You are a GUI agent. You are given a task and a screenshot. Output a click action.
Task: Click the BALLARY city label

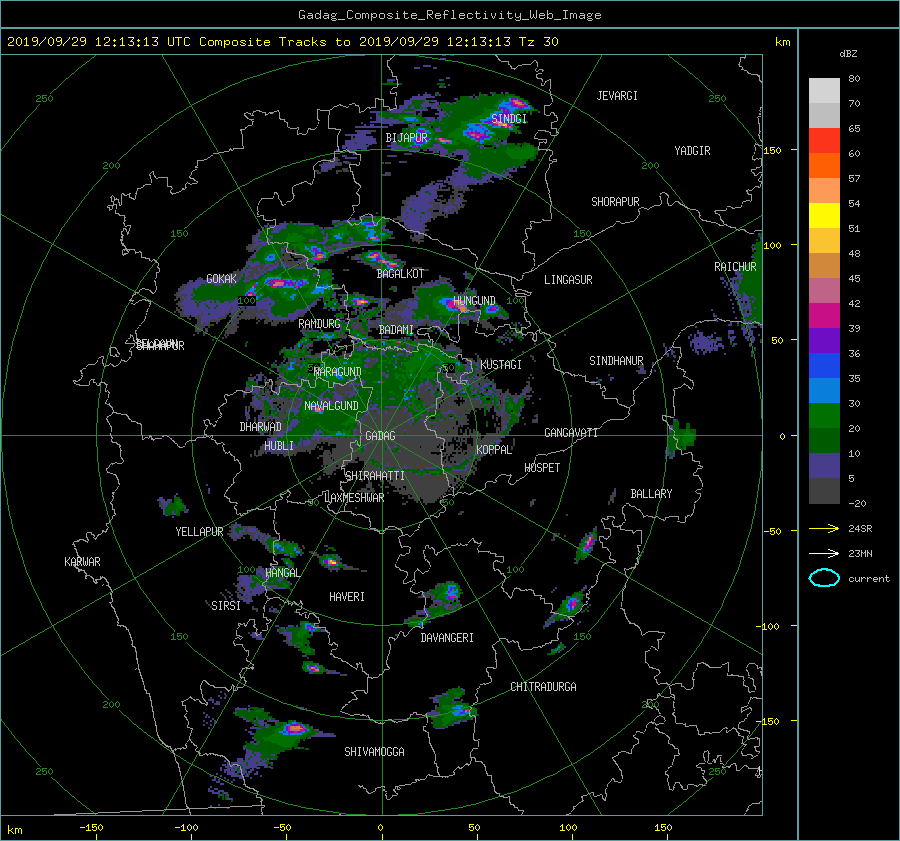click(x=651, y=494)
